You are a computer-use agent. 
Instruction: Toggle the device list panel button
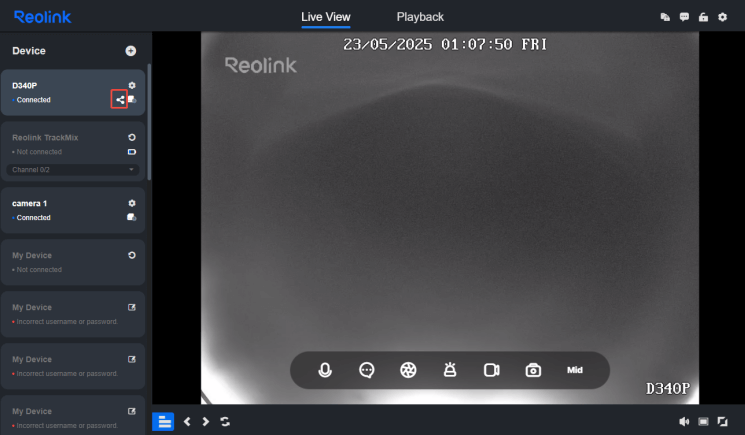point(163,422)
